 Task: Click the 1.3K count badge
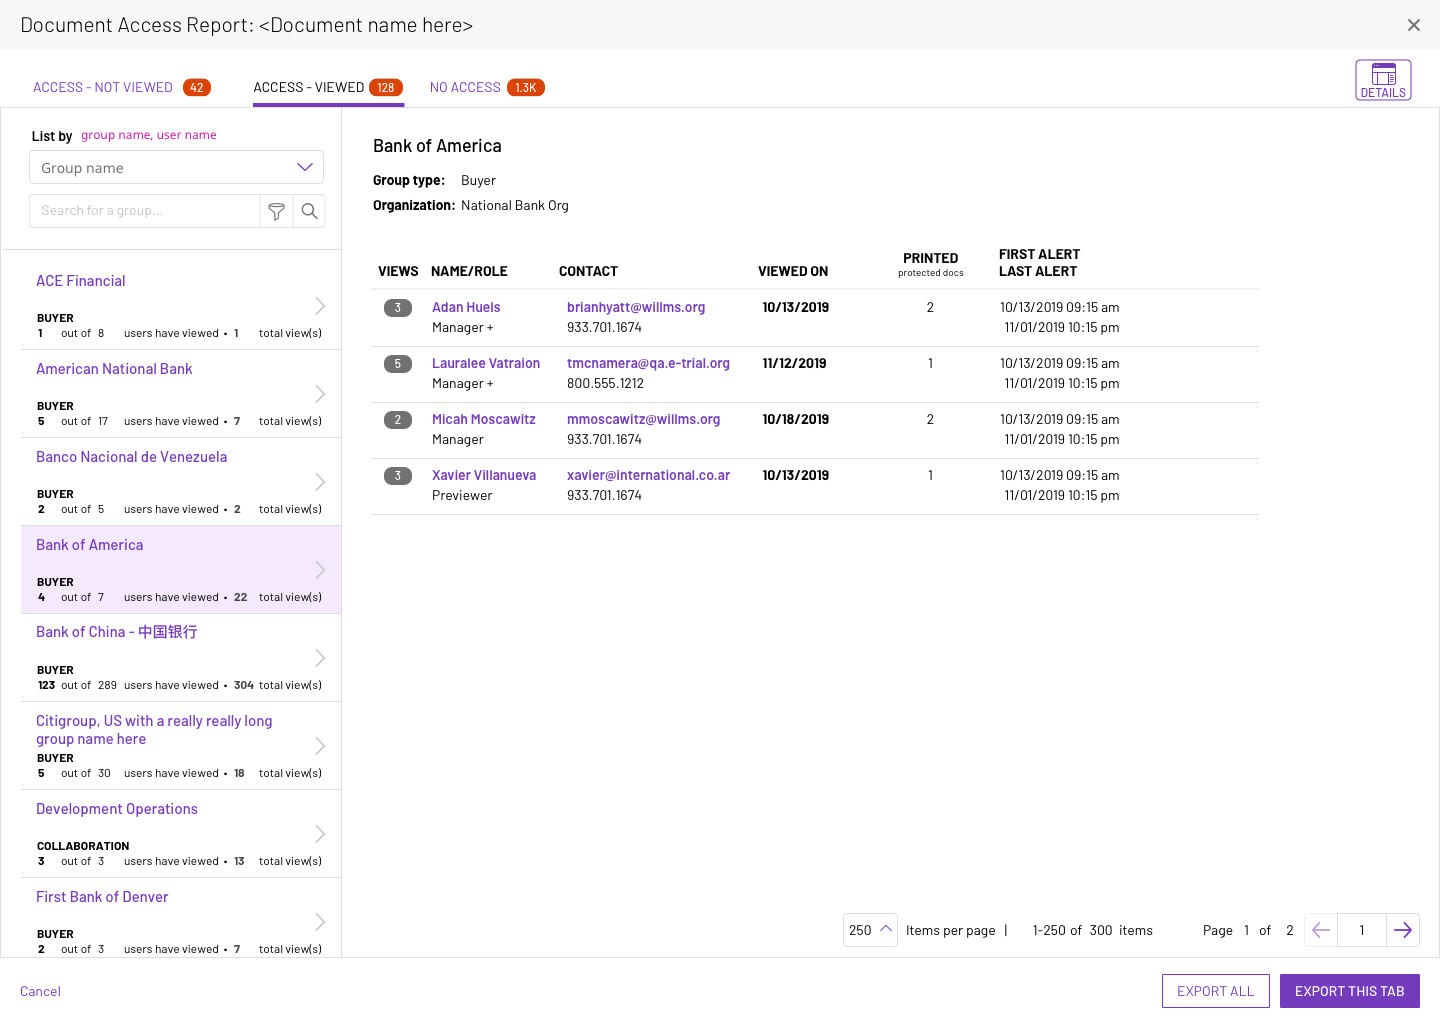pyautogui.click(x=526, y=87)
